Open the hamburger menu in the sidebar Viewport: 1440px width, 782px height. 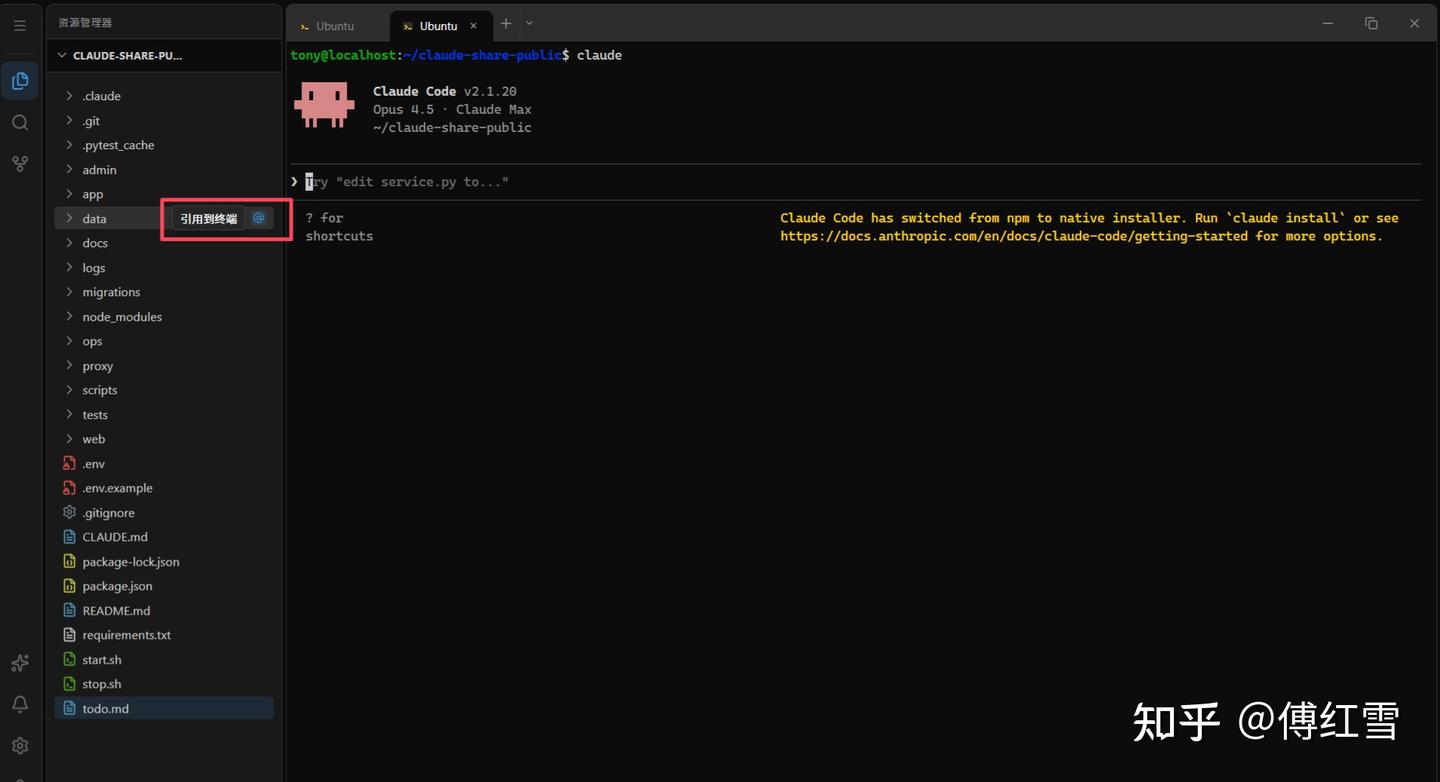(20, 25)
